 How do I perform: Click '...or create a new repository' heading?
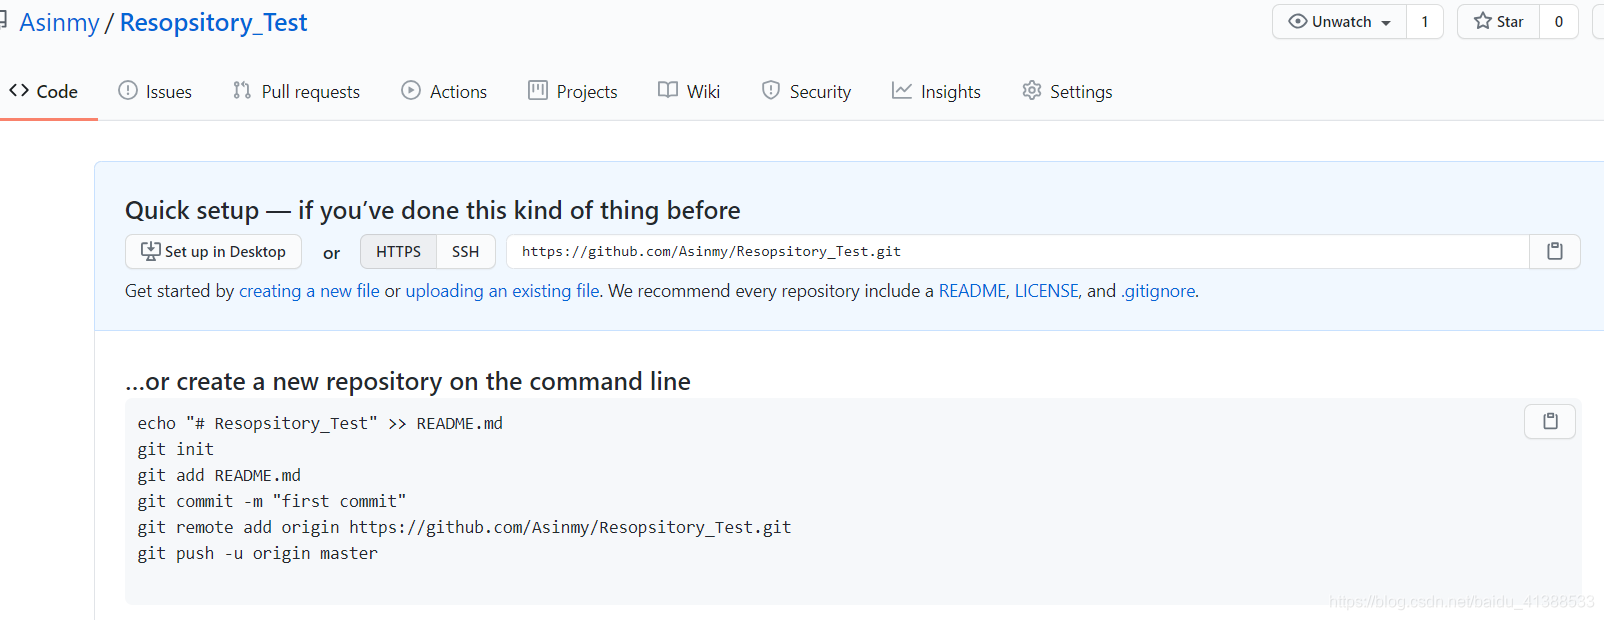coord(408,381)
